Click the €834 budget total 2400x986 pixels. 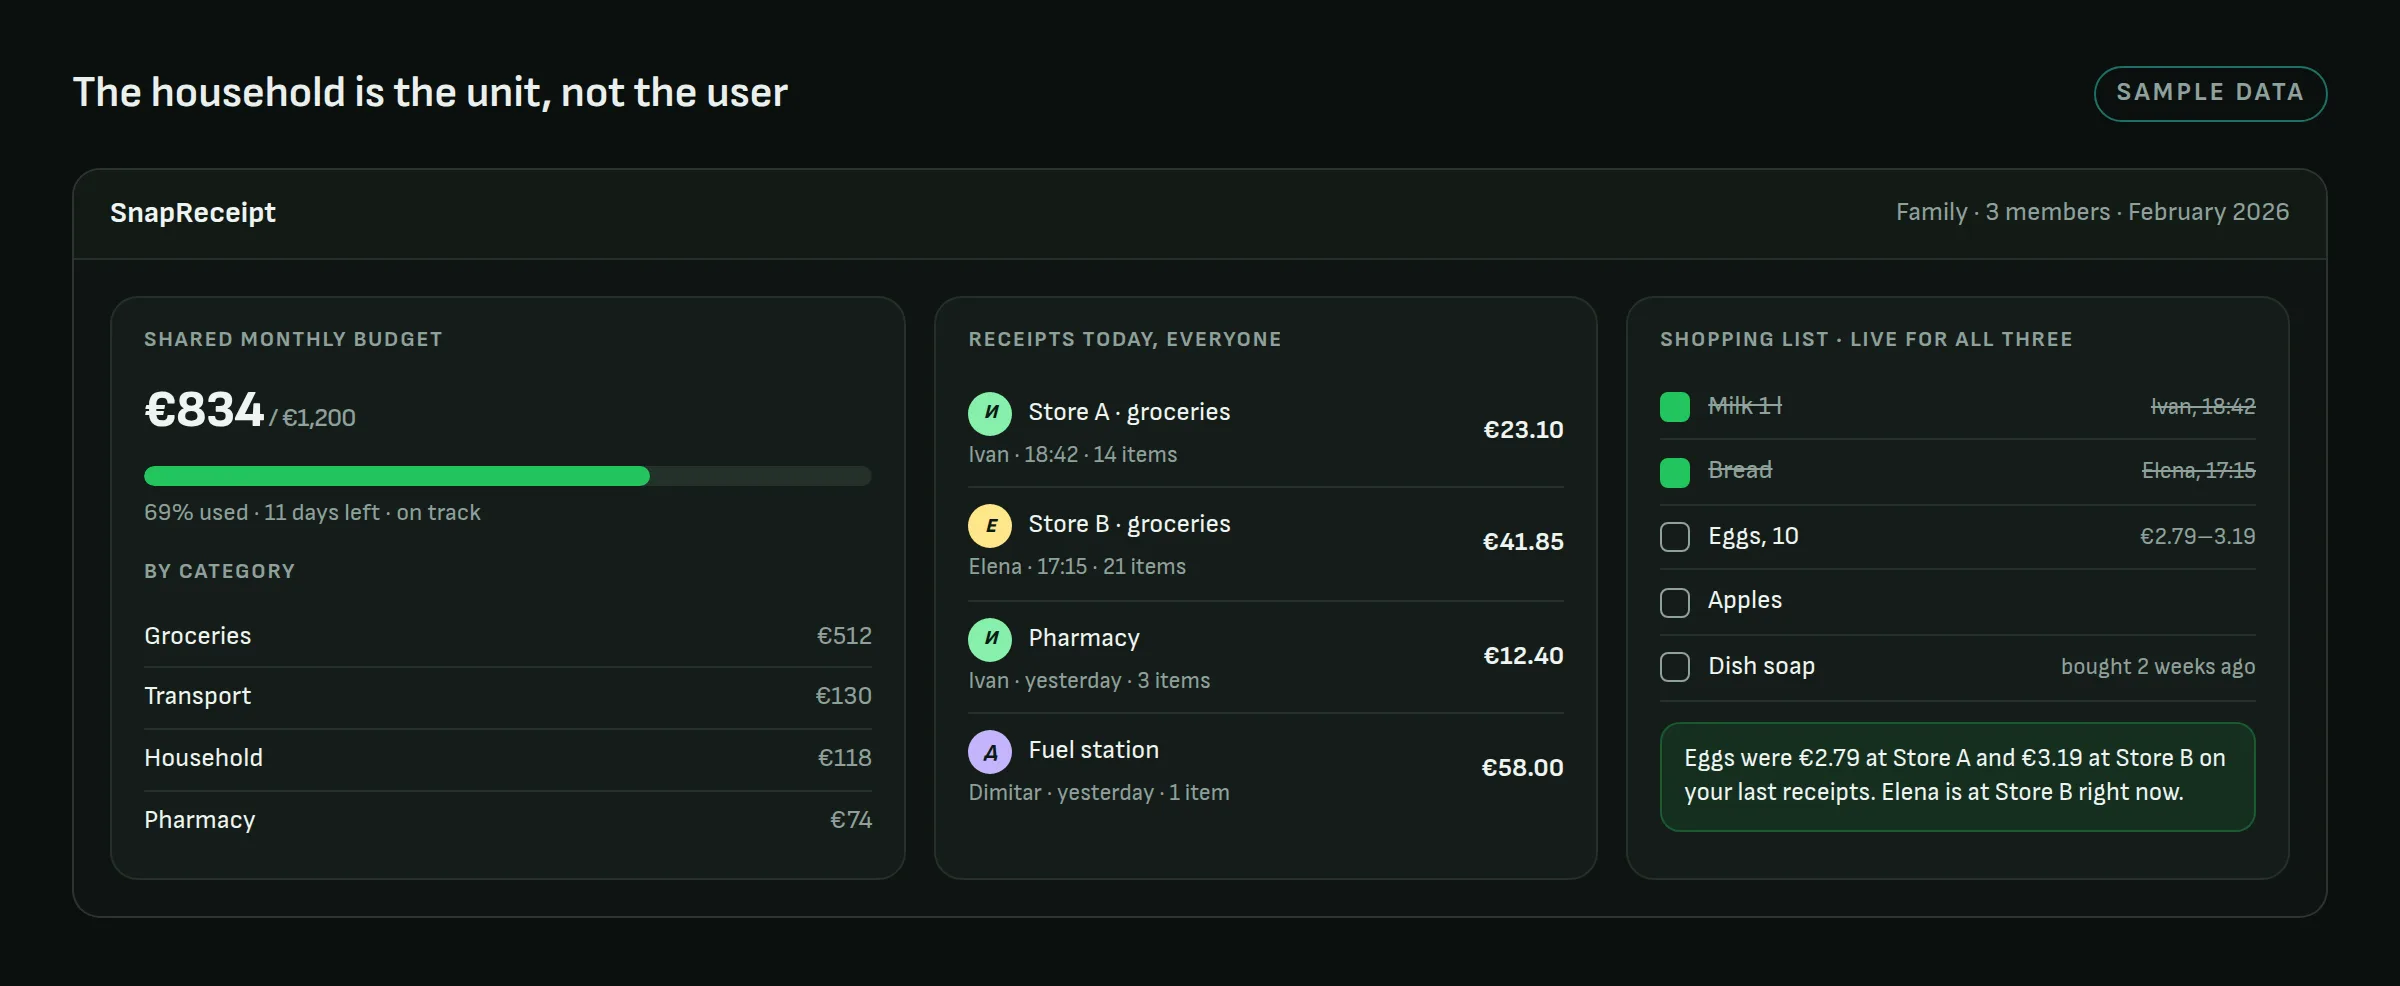pos(204,409)
